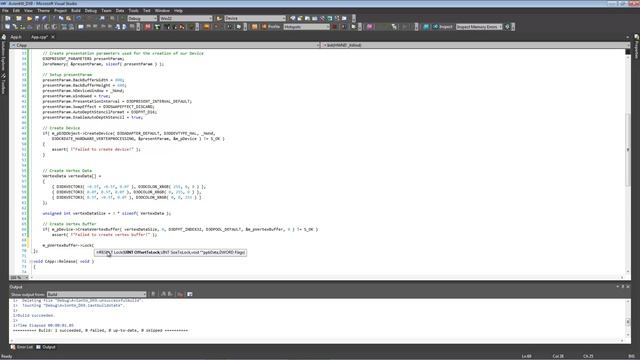Go to next message in Output

click(171, 294)
